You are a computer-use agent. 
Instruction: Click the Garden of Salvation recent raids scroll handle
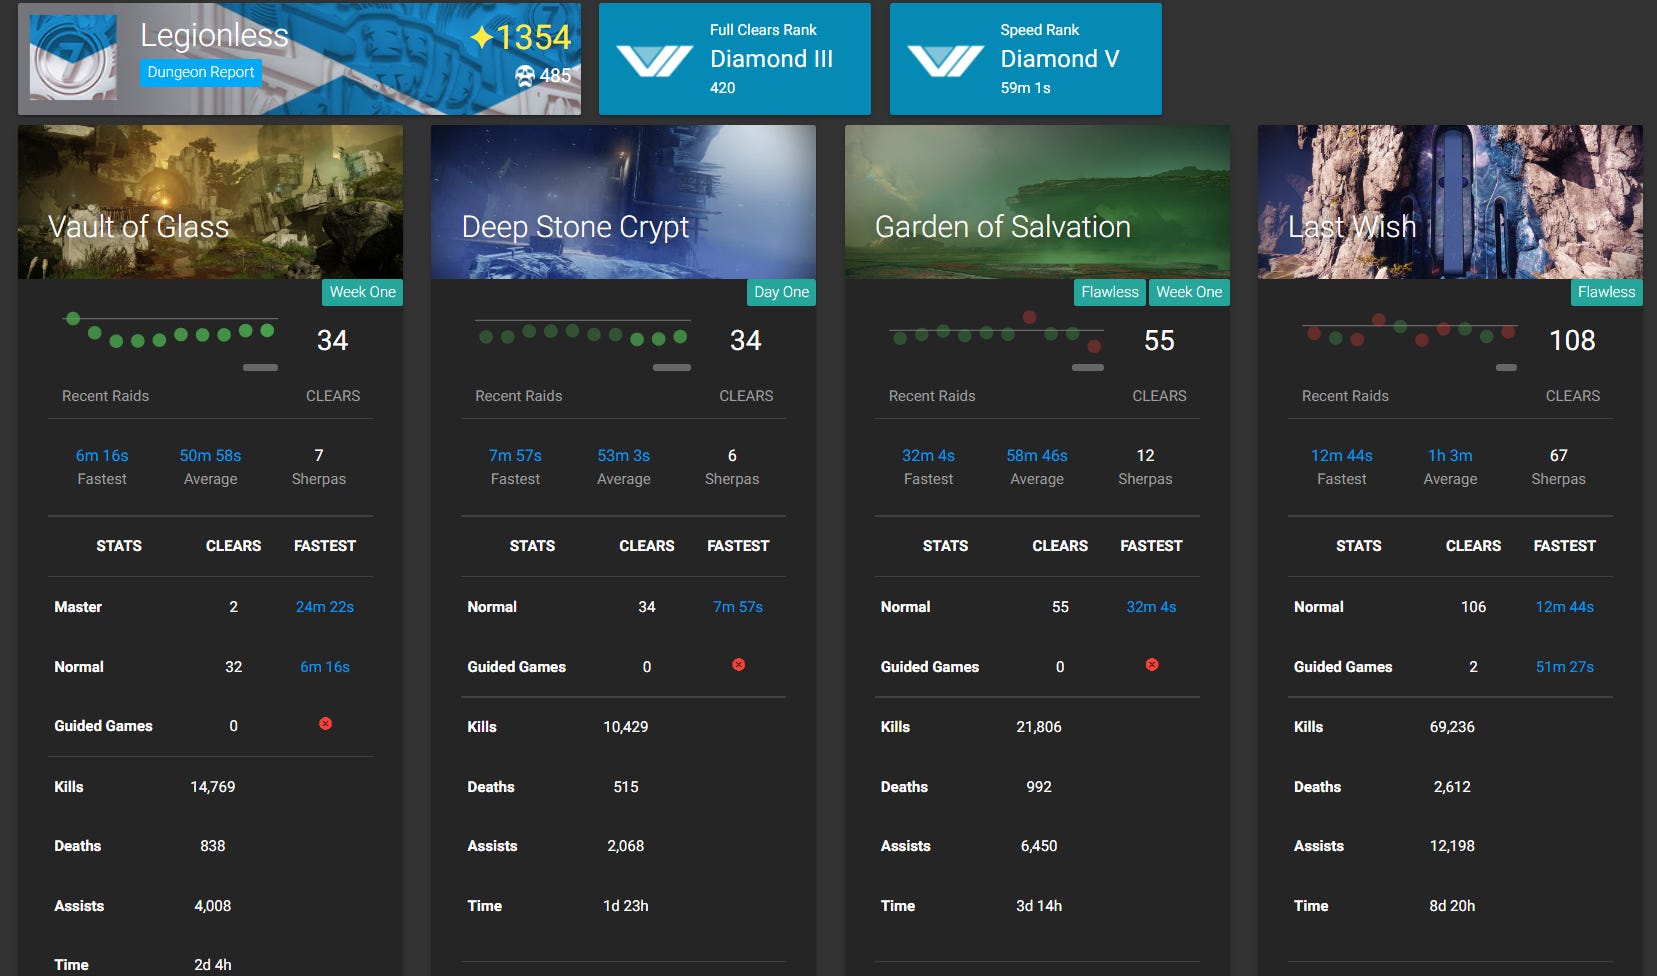[x=1088, y=367]
